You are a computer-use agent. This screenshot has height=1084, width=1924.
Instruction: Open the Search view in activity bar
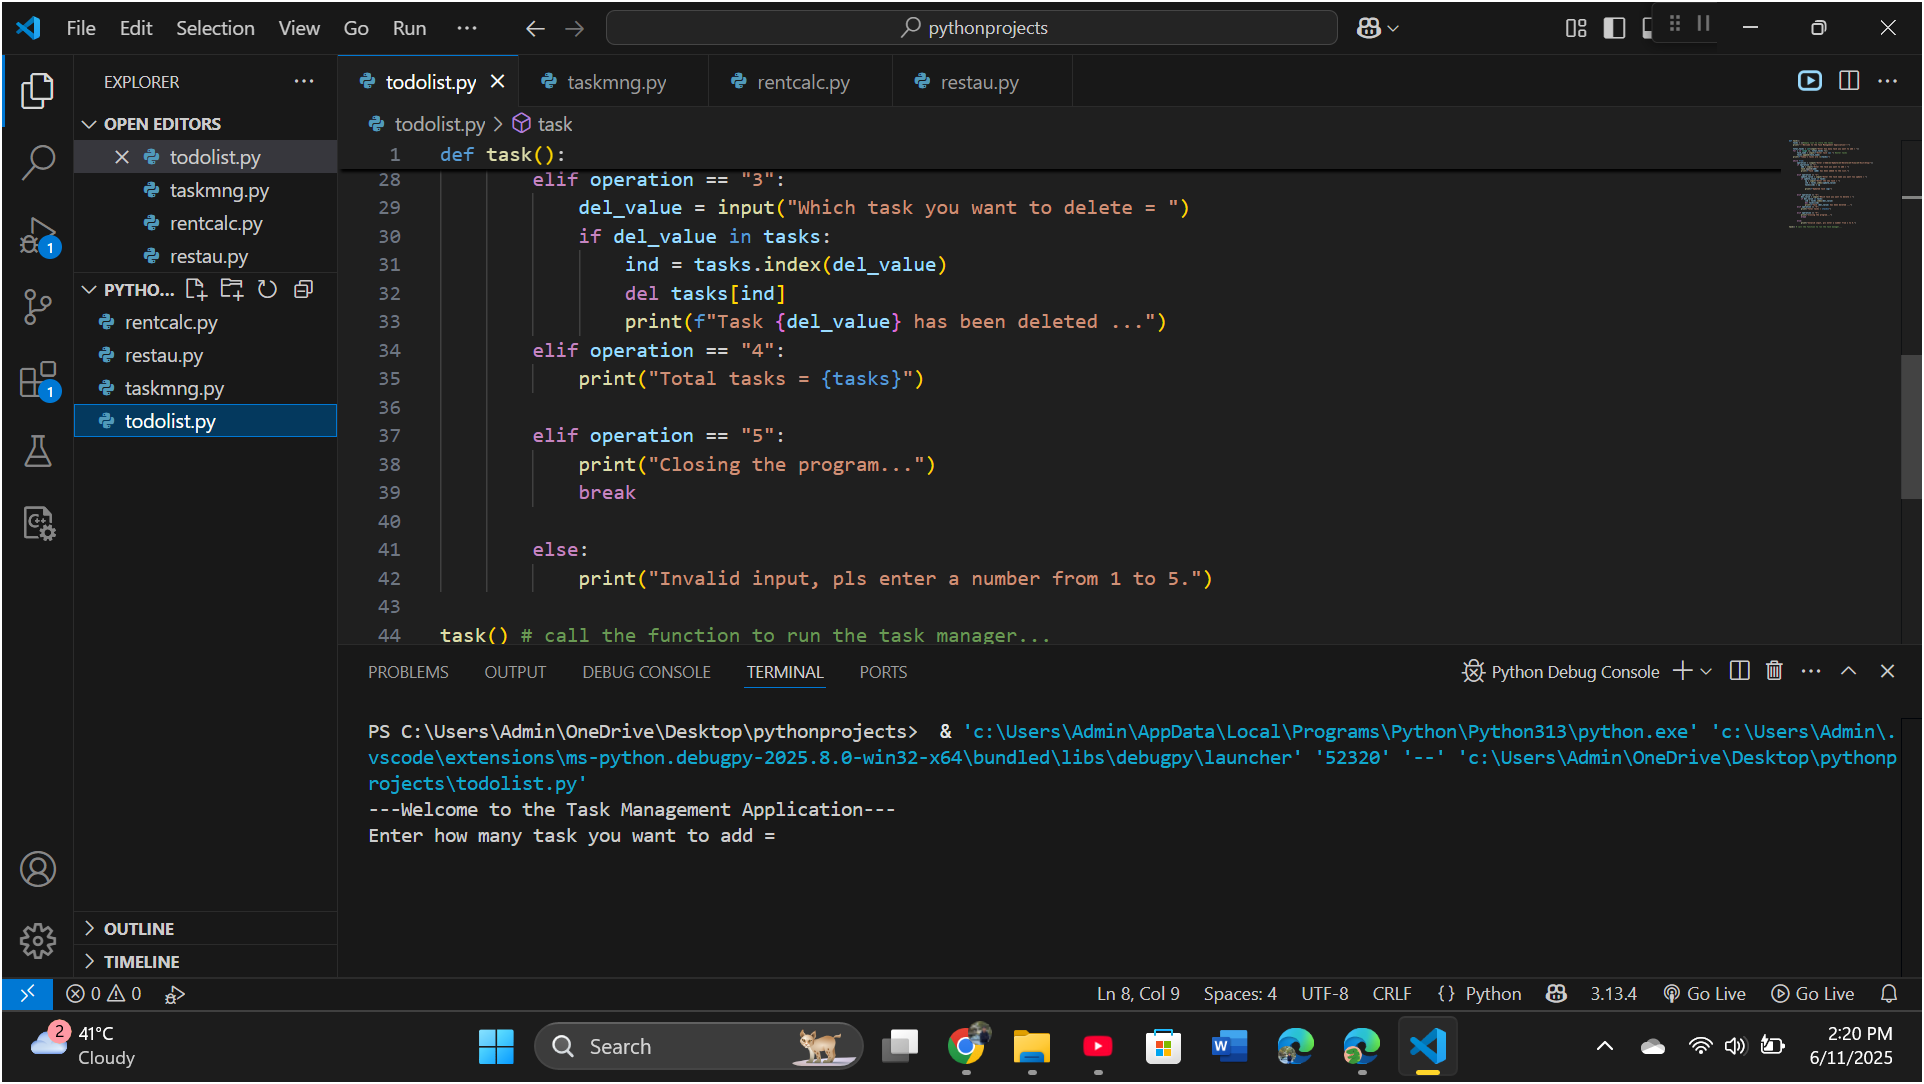coord(38,162)
